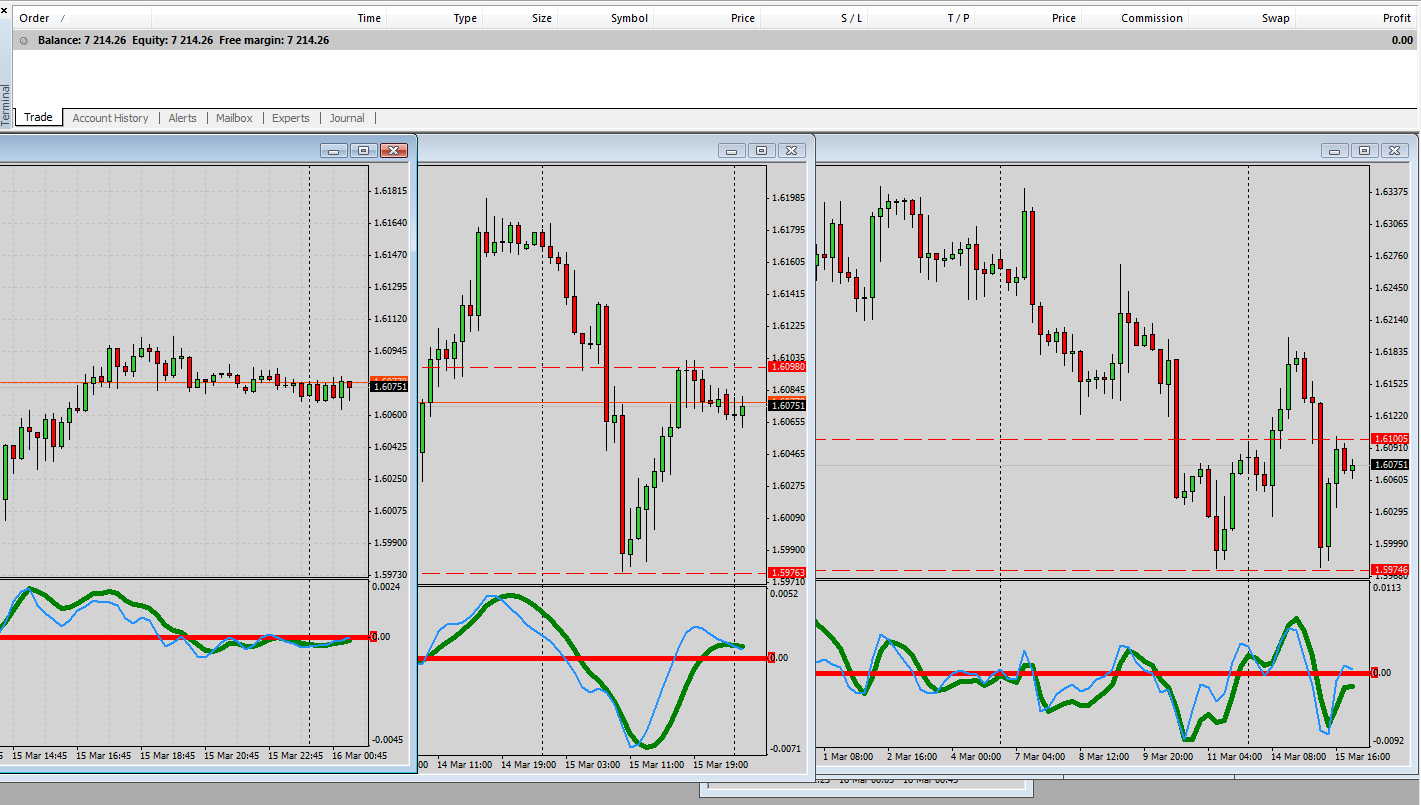Click the 1.59746 red price label in right chart
1421x805 pixels.
tap(1391, 569)
